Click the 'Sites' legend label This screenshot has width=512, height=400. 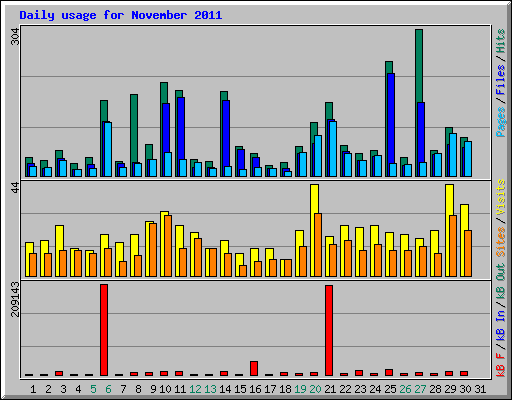pos(501,242)
